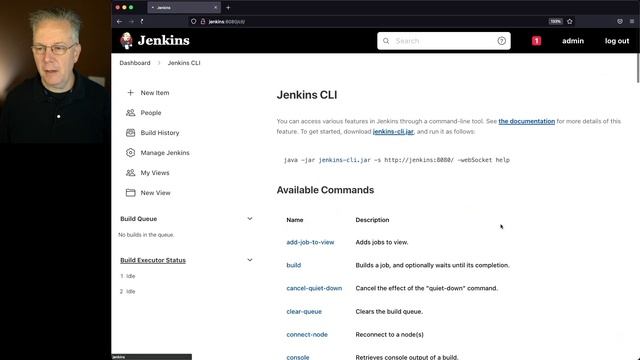Click the 'Clears the build queue.' description

pos(389,311)
